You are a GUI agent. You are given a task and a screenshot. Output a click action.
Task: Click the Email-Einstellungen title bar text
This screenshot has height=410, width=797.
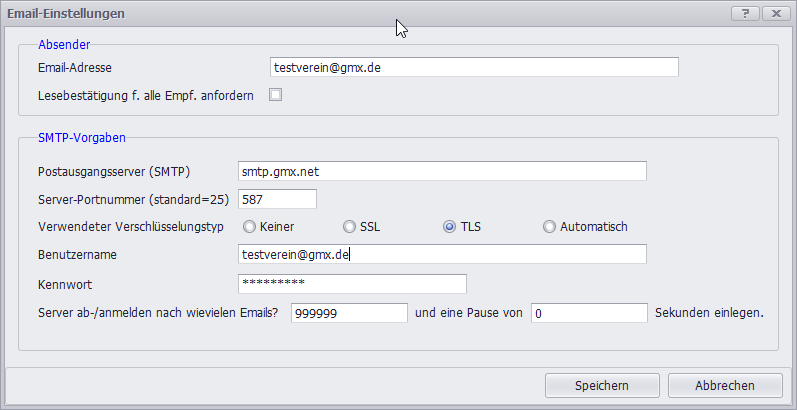(66, 13)
